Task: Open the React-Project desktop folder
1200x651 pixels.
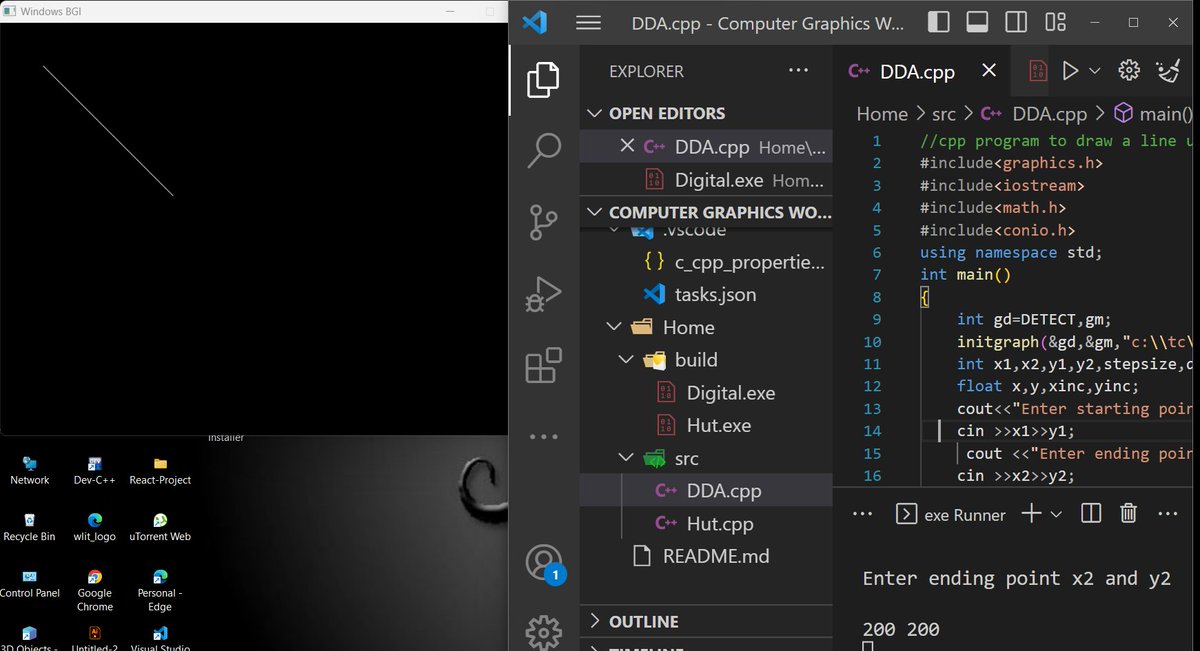Action: (160, 470)
